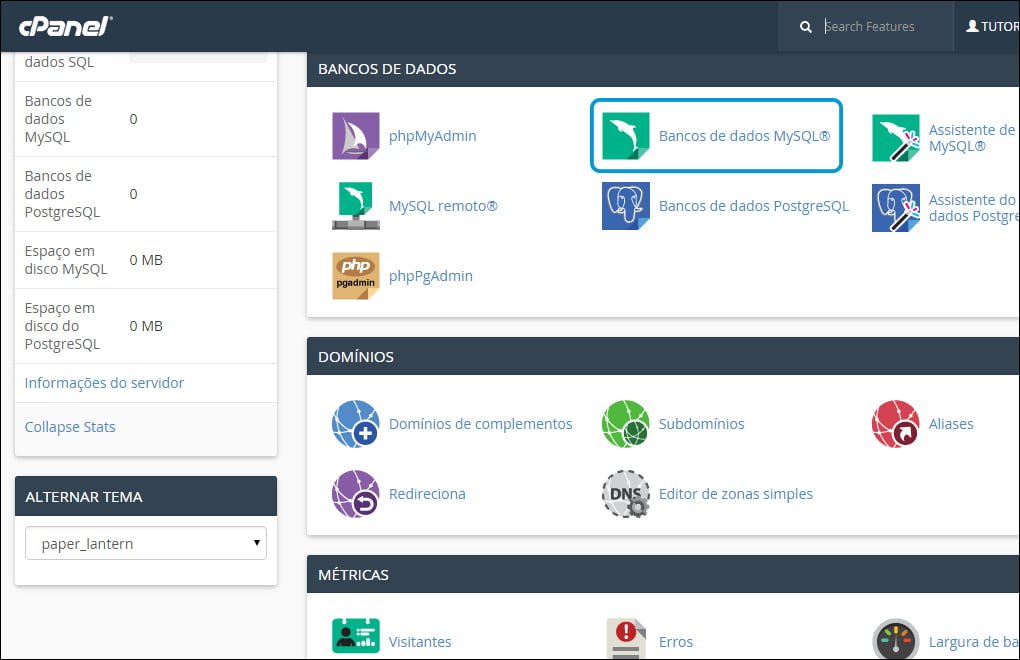Screen dimensions: 1020x660
Task: Click the phpPgAdmin text link
Action: tap(431, 276)
